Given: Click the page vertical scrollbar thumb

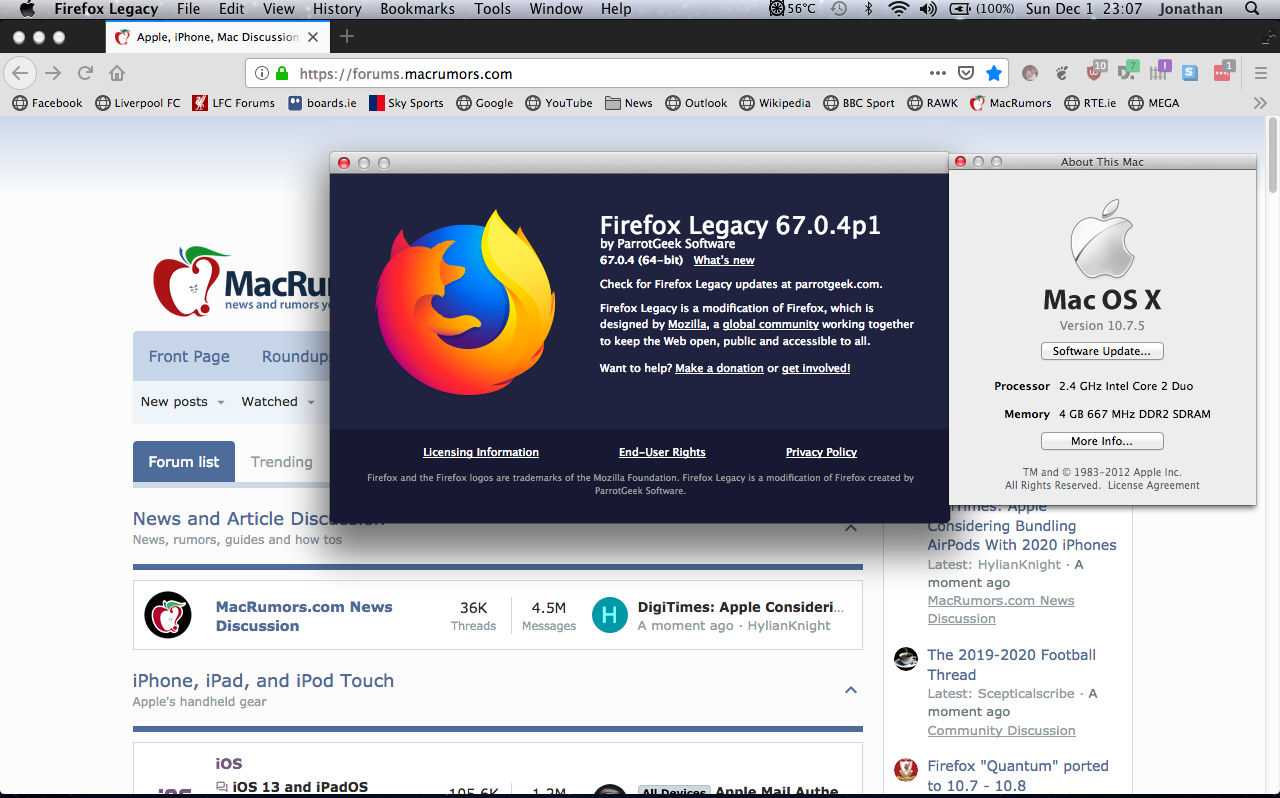Looking at the screenshot, I should pyautogui.click(x=1273, y=155).
